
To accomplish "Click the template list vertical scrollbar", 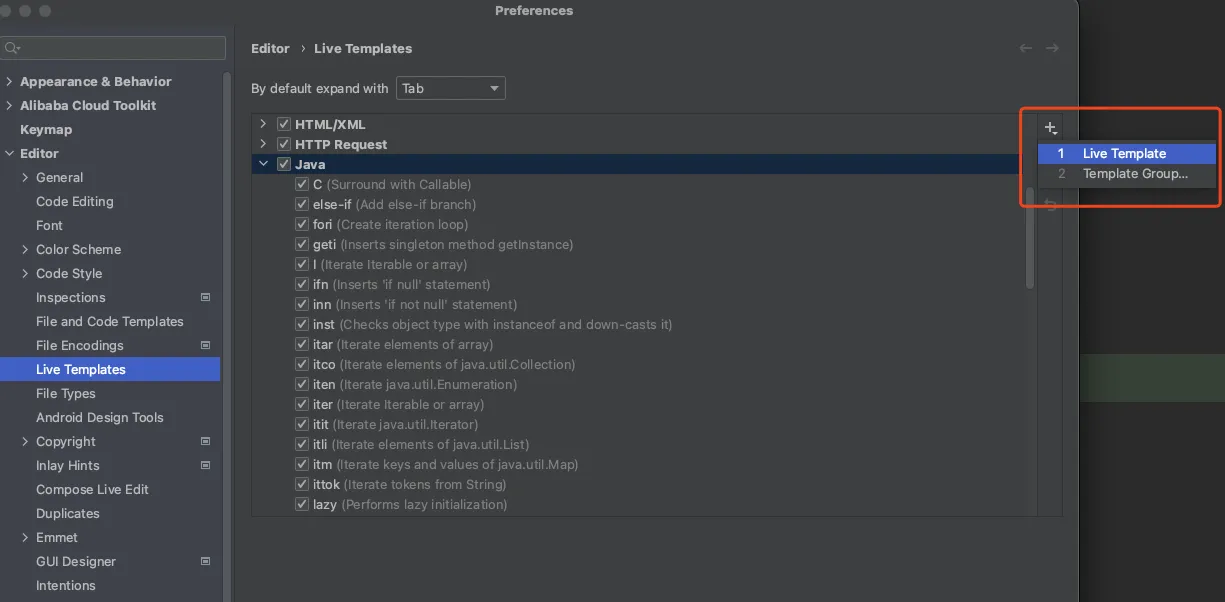I will 1030,240.
